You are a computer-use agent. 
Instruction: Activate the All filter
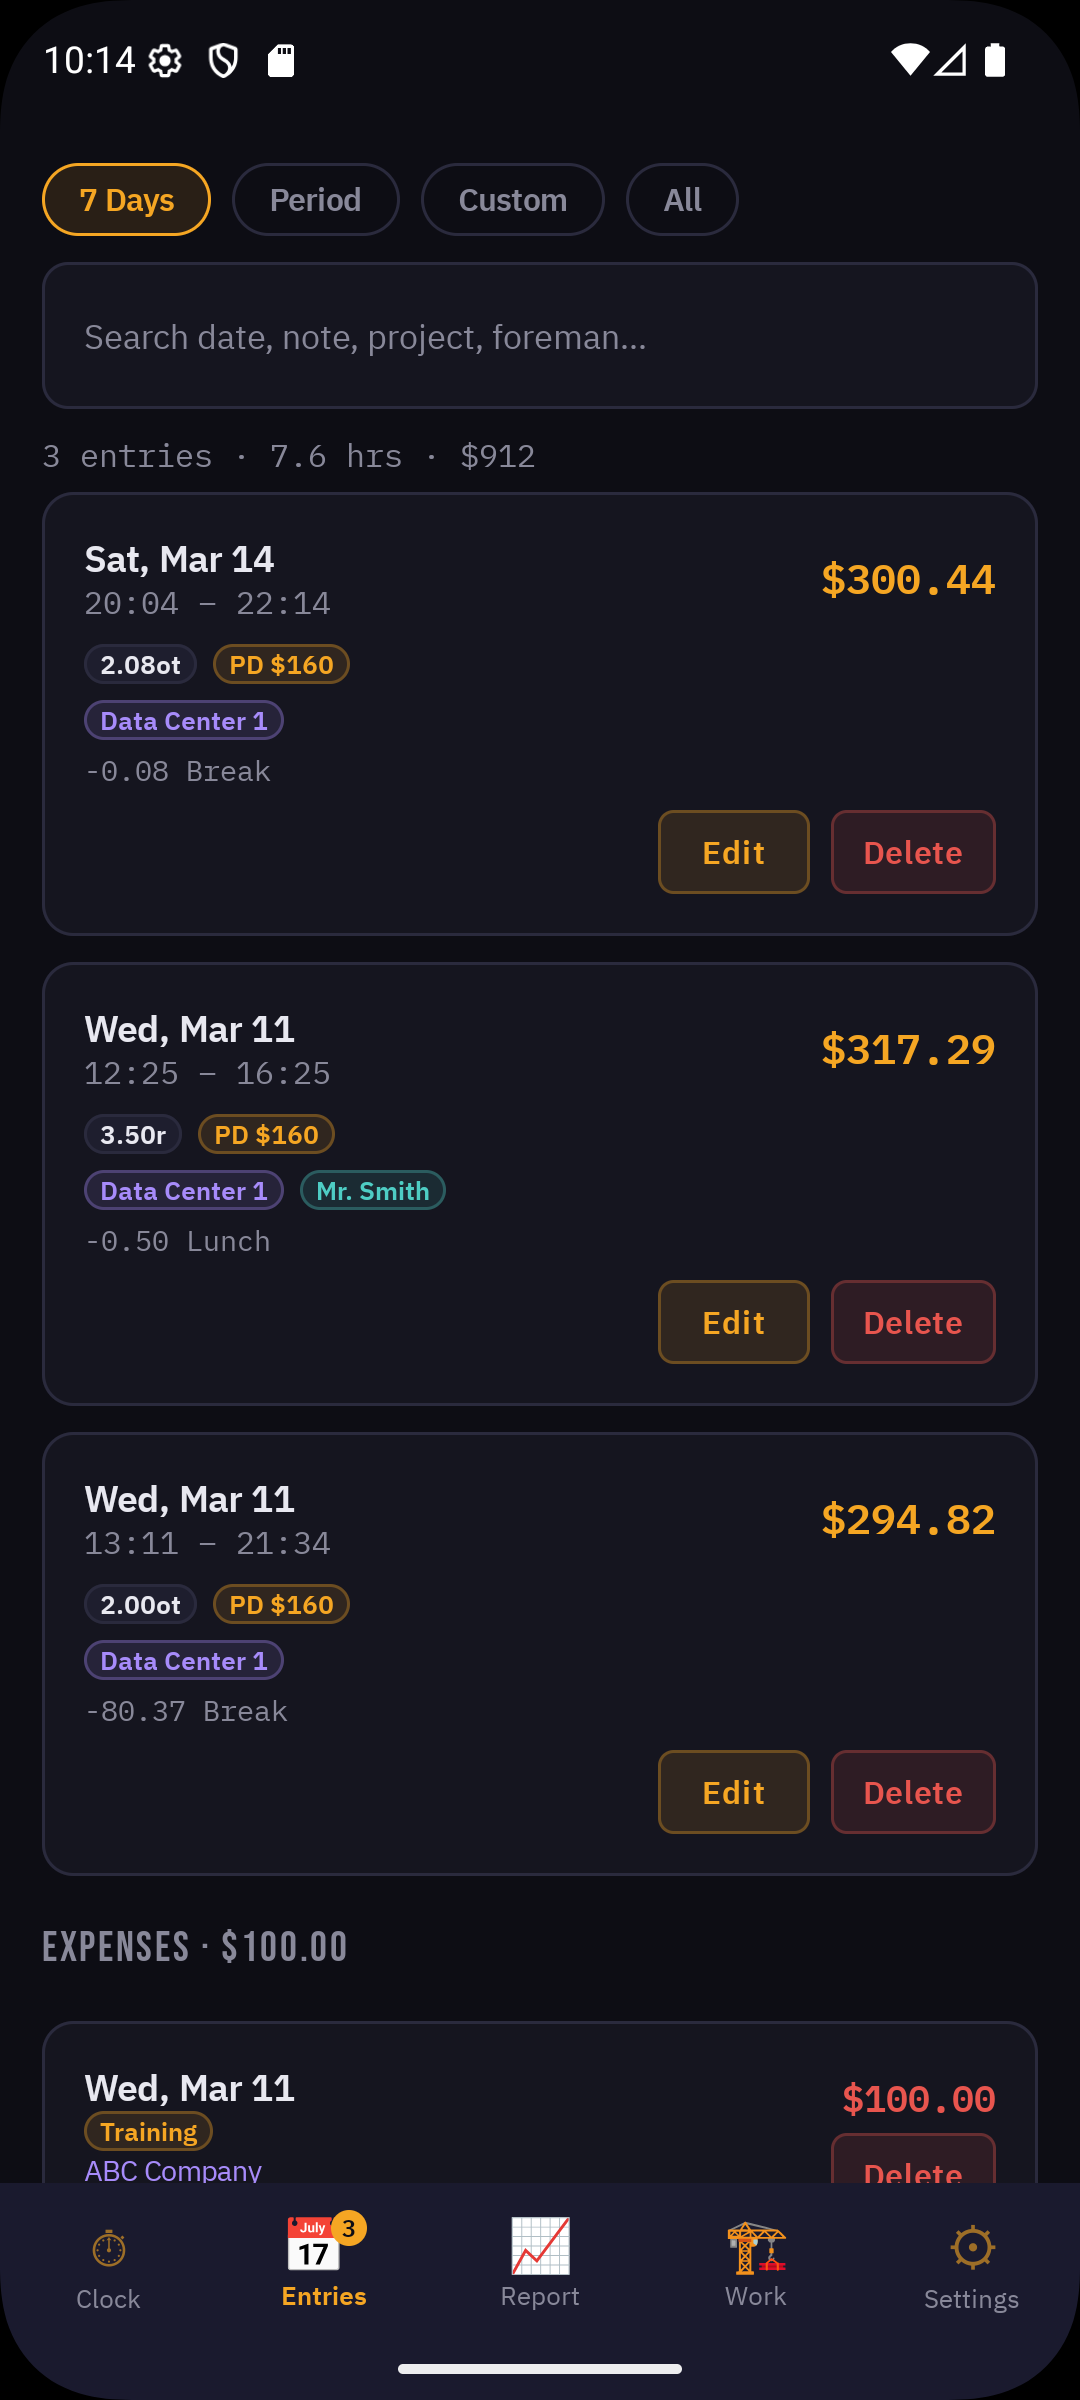[x=682, y=199]
